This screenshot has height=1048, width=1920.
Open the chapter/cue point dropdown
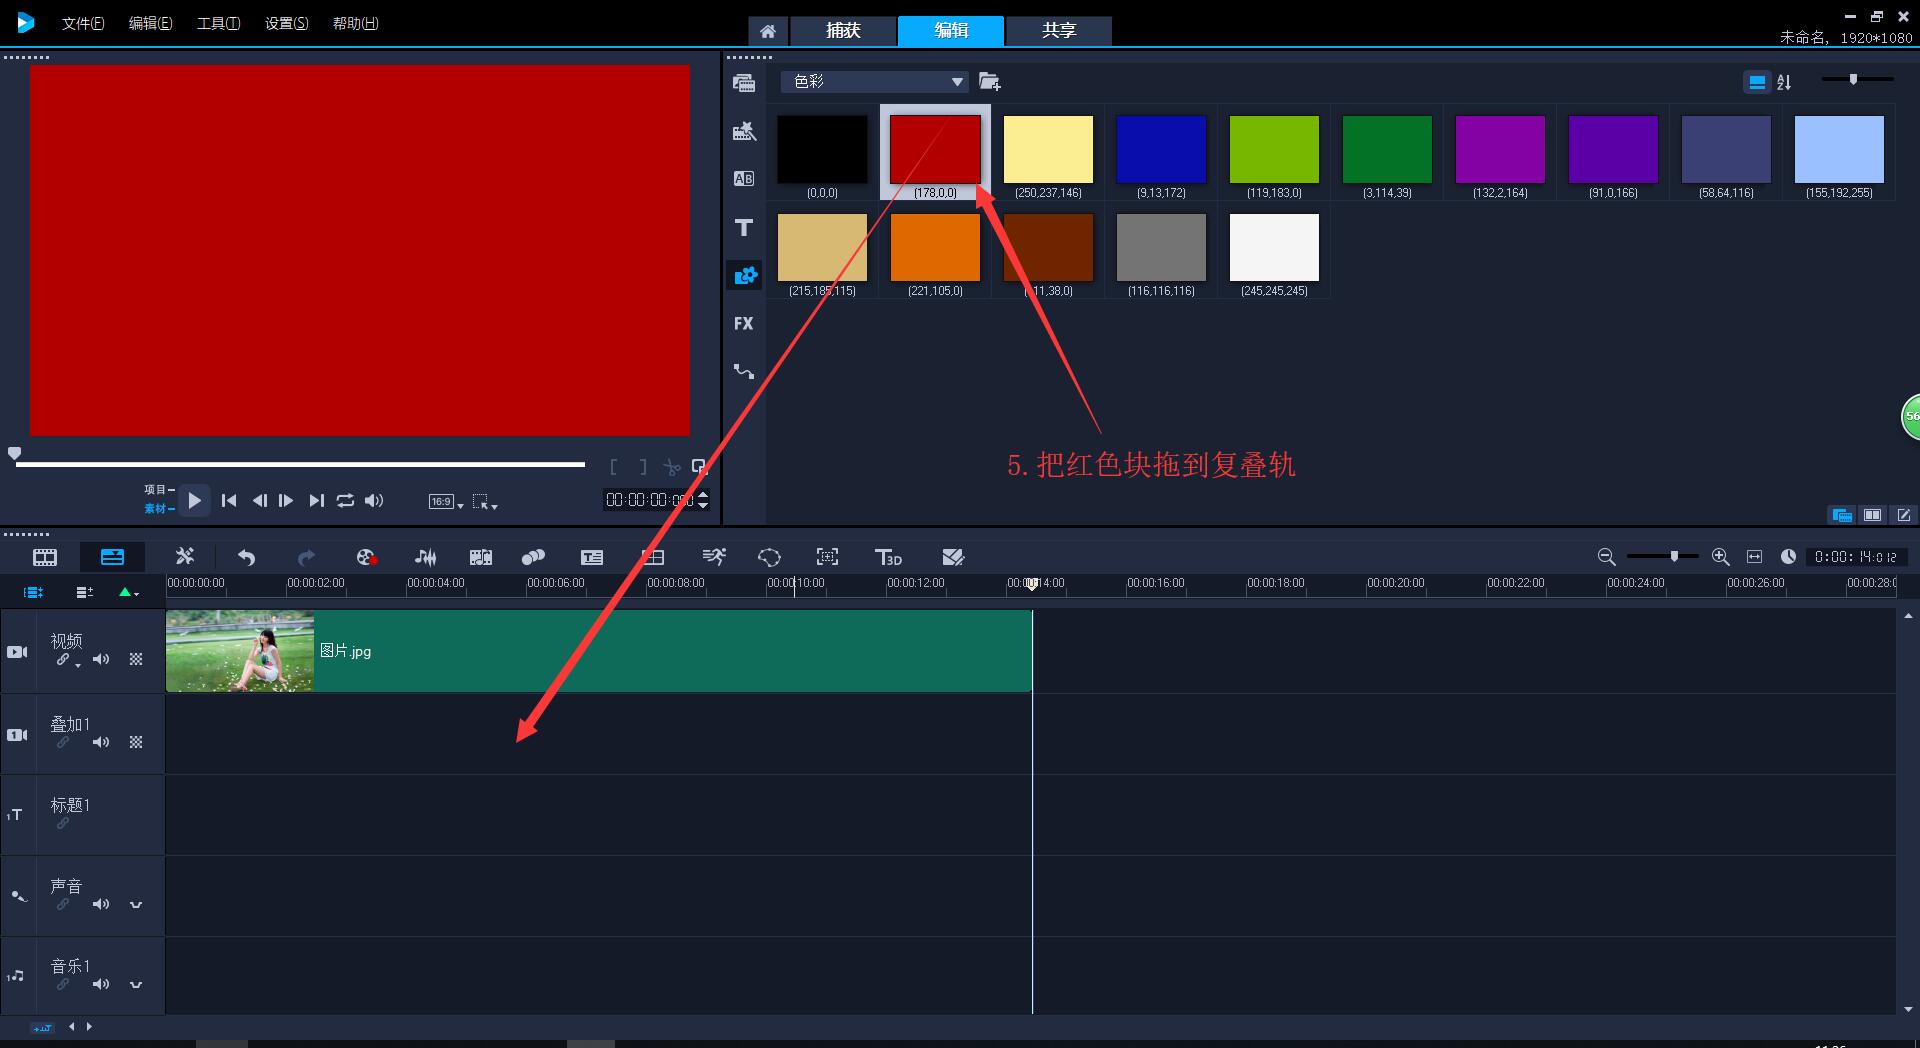click(129, 592)
